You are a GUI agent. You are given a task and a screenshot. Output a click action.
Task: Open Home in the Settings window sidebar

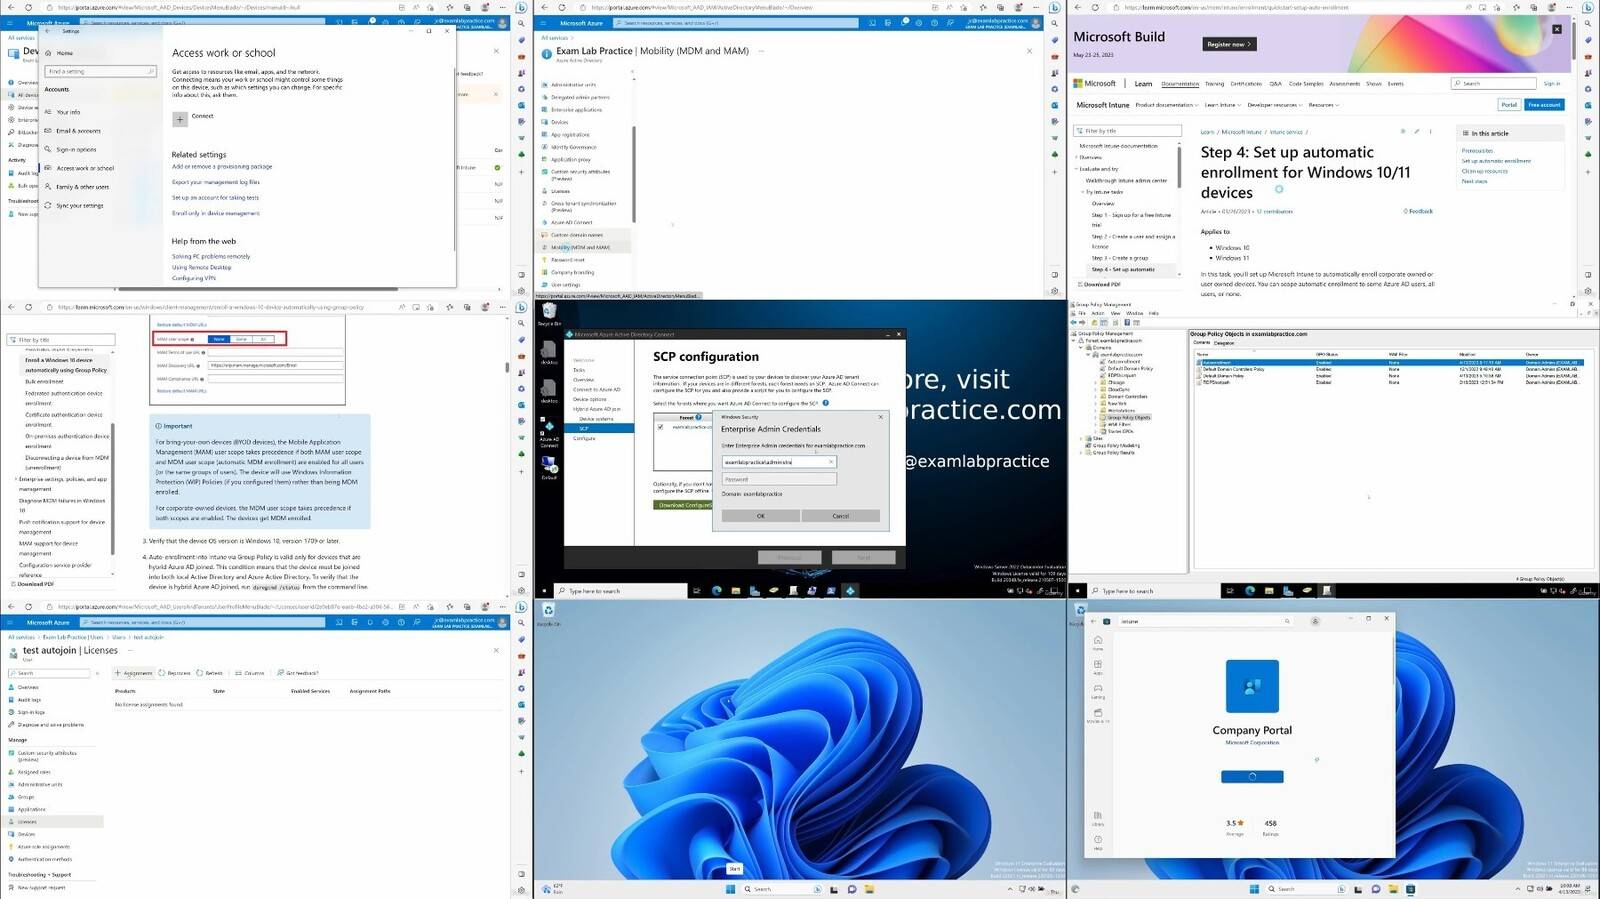64,53
